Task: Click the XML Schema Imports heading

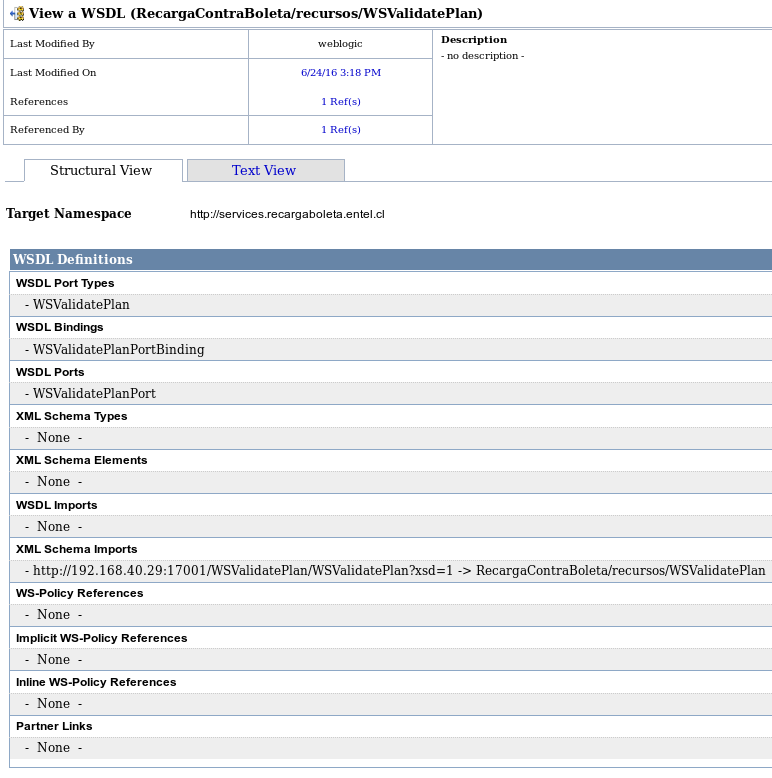Action: point(76,549)
